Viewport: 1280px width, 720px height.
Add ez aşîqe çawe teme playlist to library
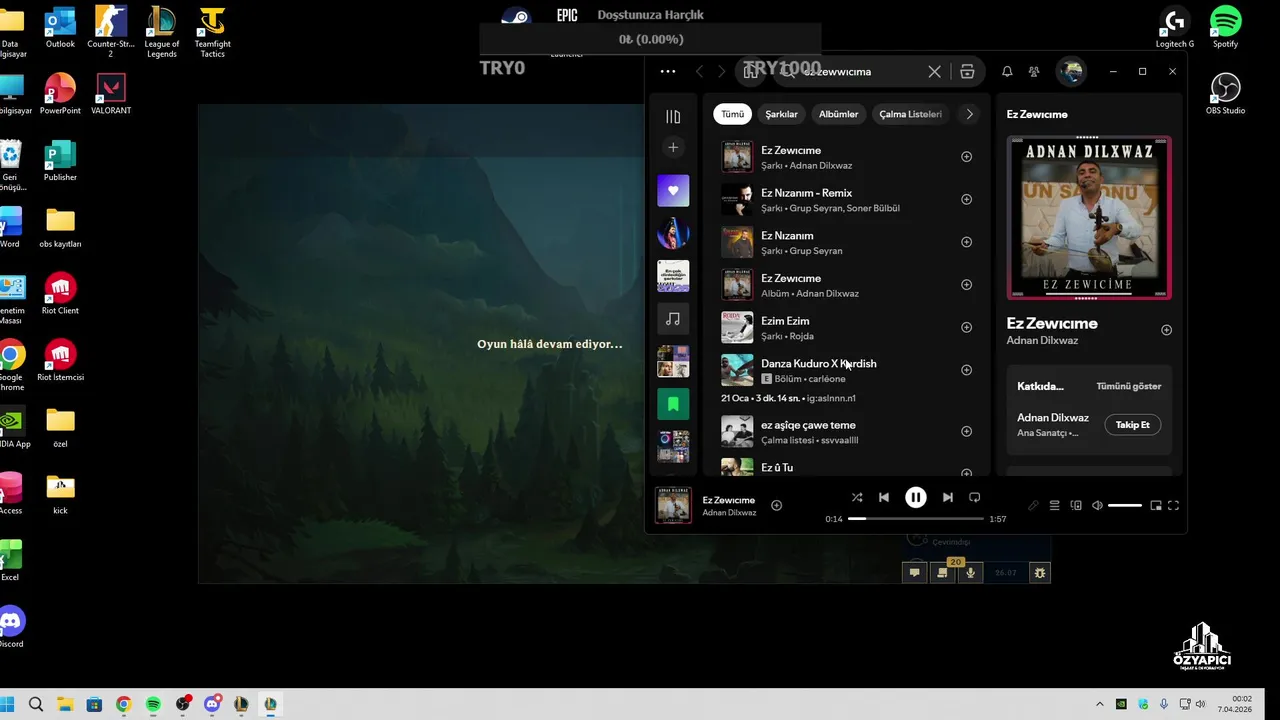click(966, 432)
